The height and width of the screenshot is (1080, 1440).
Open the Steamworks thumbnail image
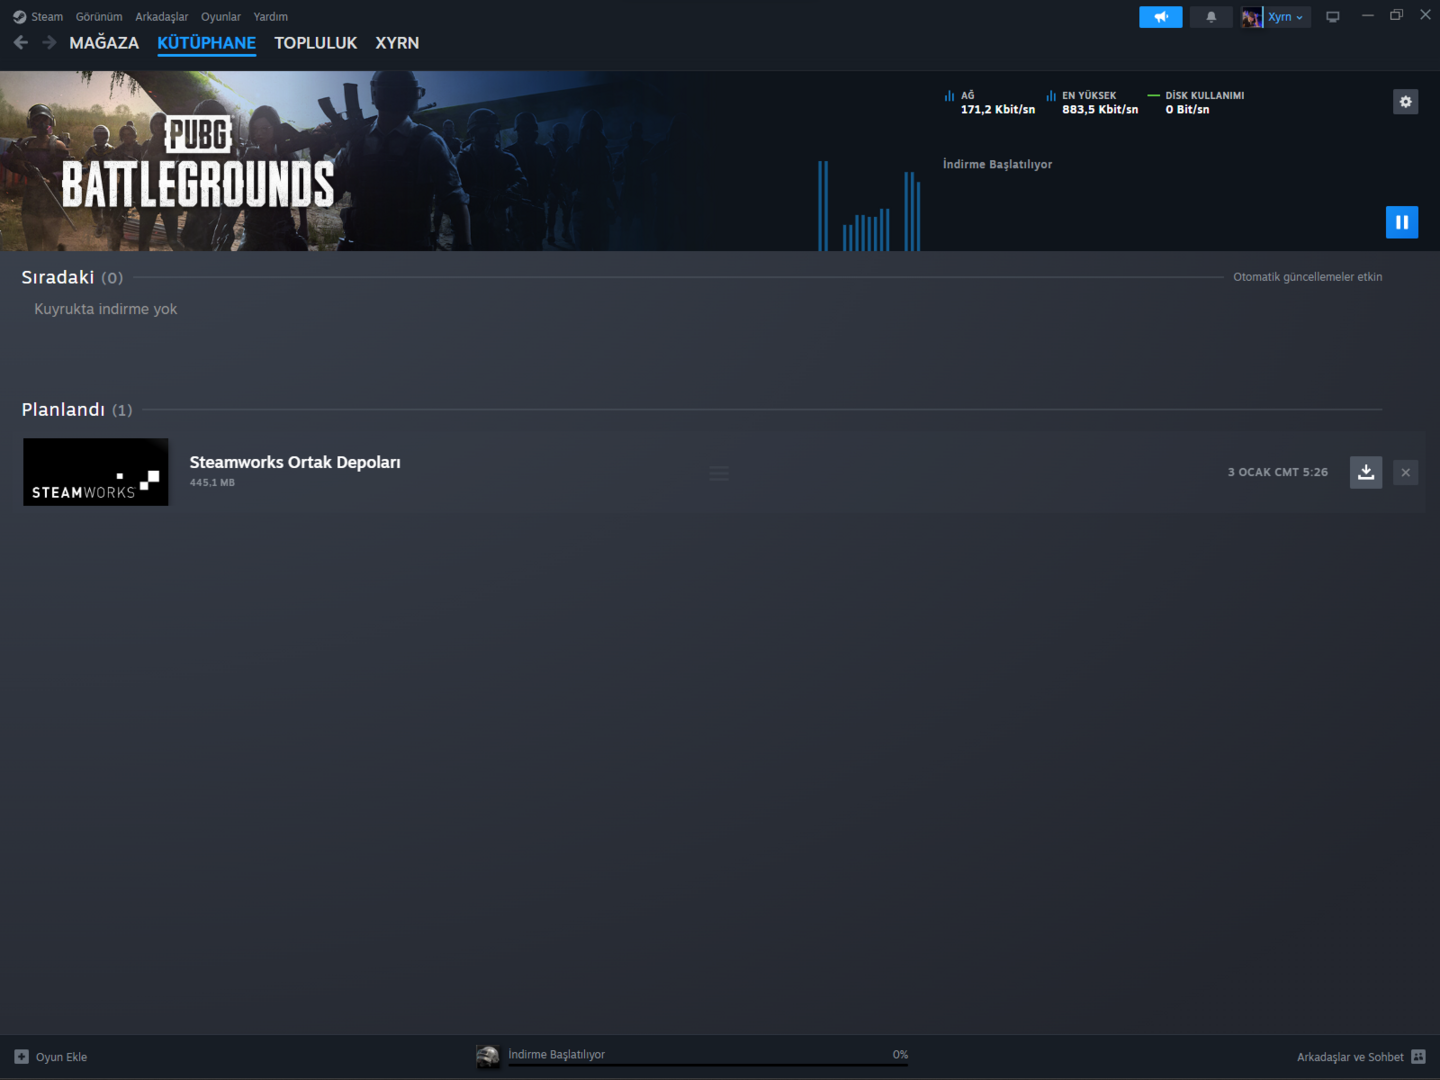point(96,472)
